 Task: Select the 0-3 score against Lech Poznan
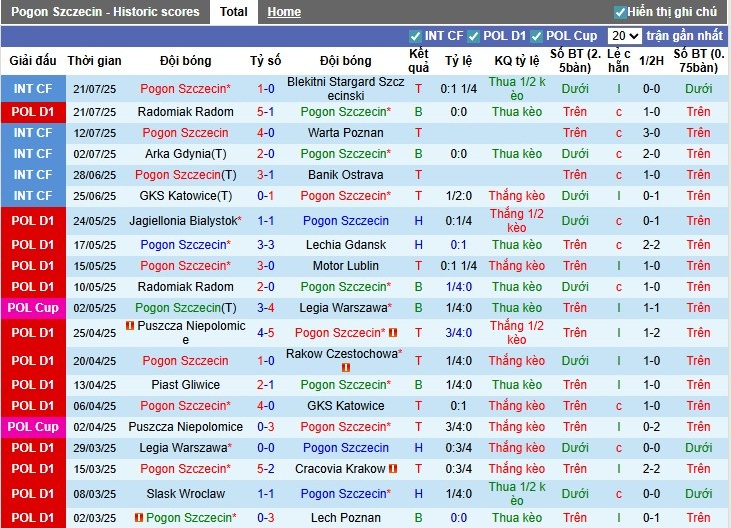point(266,517)
